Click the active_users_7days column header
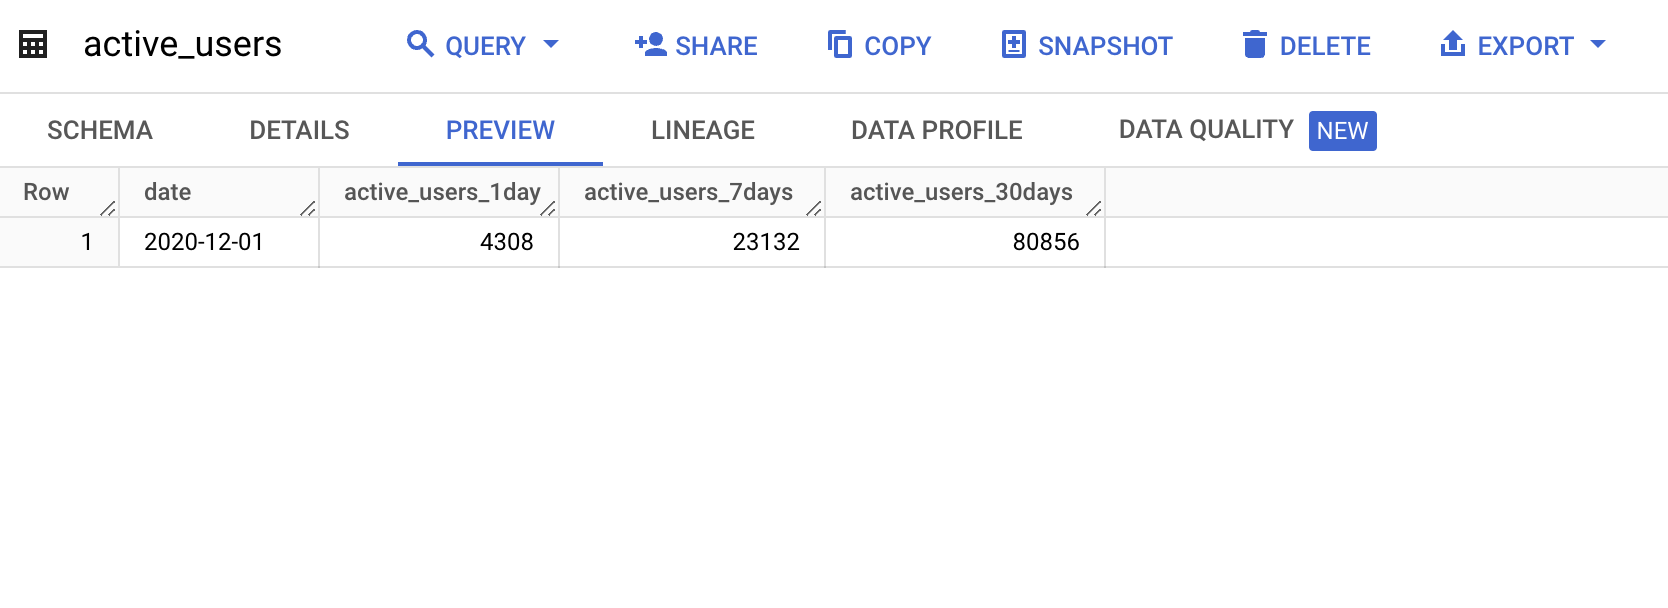Screen dimensions: 1668x608 point(691,192)
